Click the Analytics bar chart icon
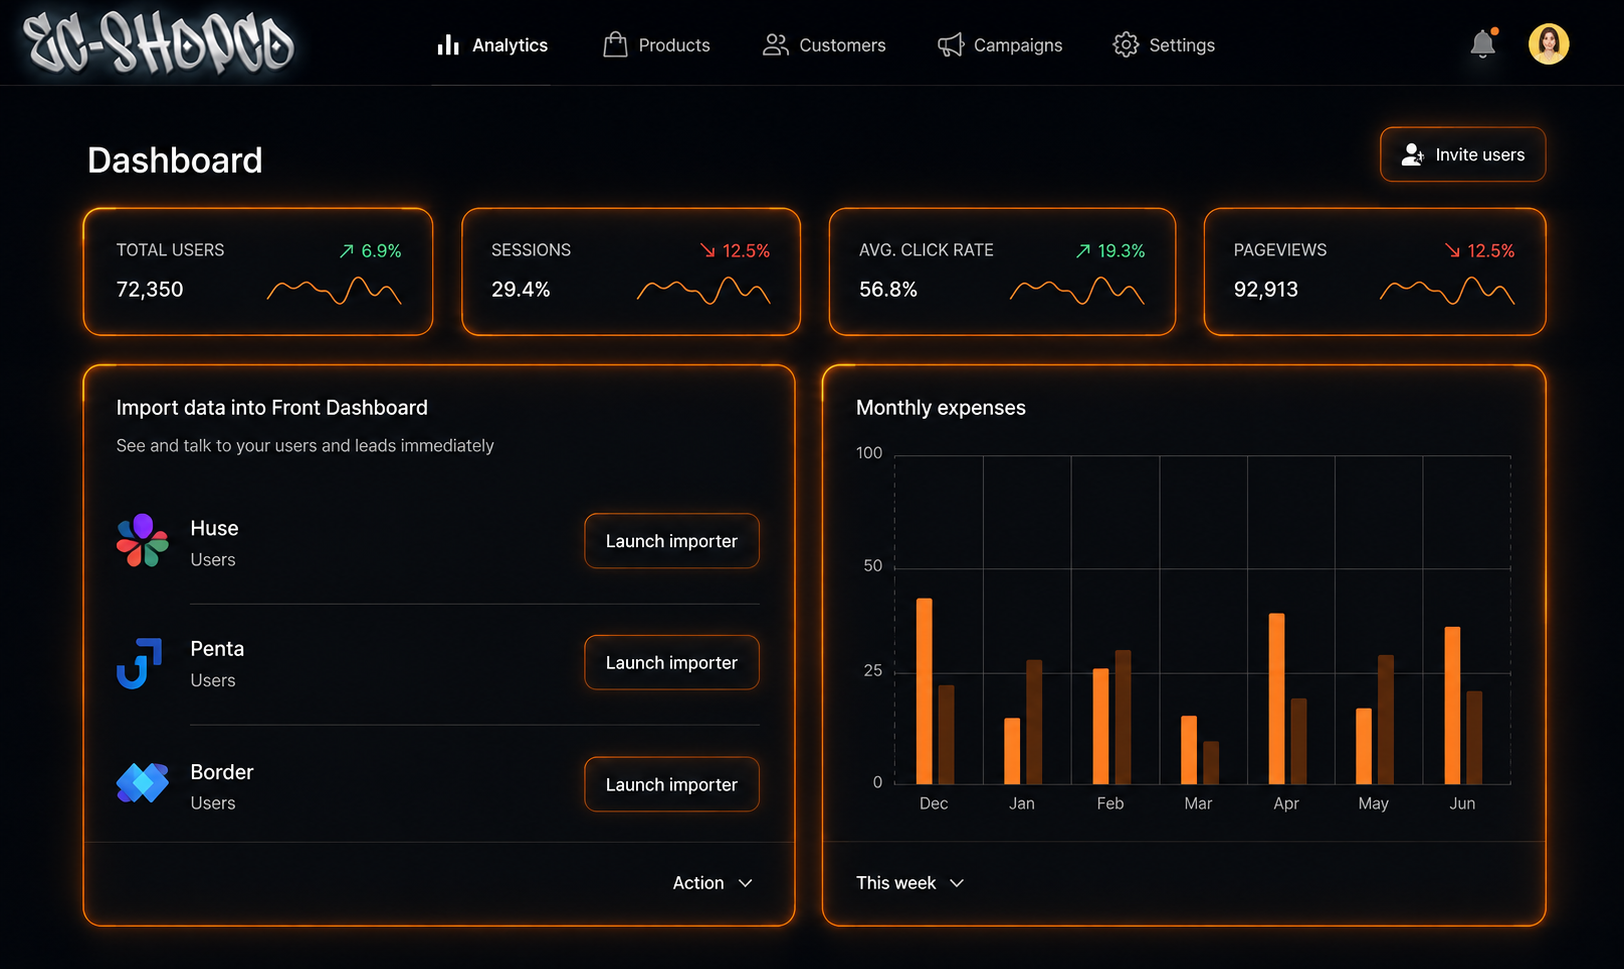This screenshot has width=1624, height=969. [x=448, y=45]
